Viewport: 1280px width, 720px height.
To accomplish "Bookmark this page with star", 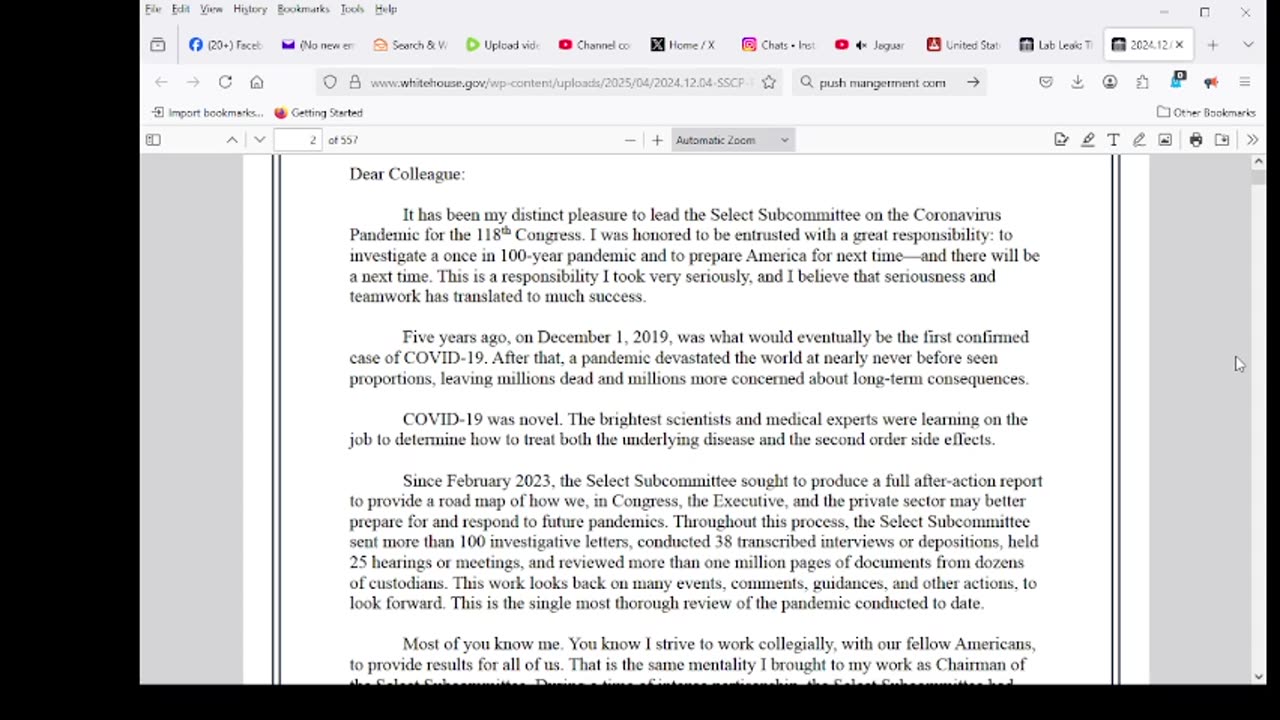I will pyautogui.click(x=768, y=83).
